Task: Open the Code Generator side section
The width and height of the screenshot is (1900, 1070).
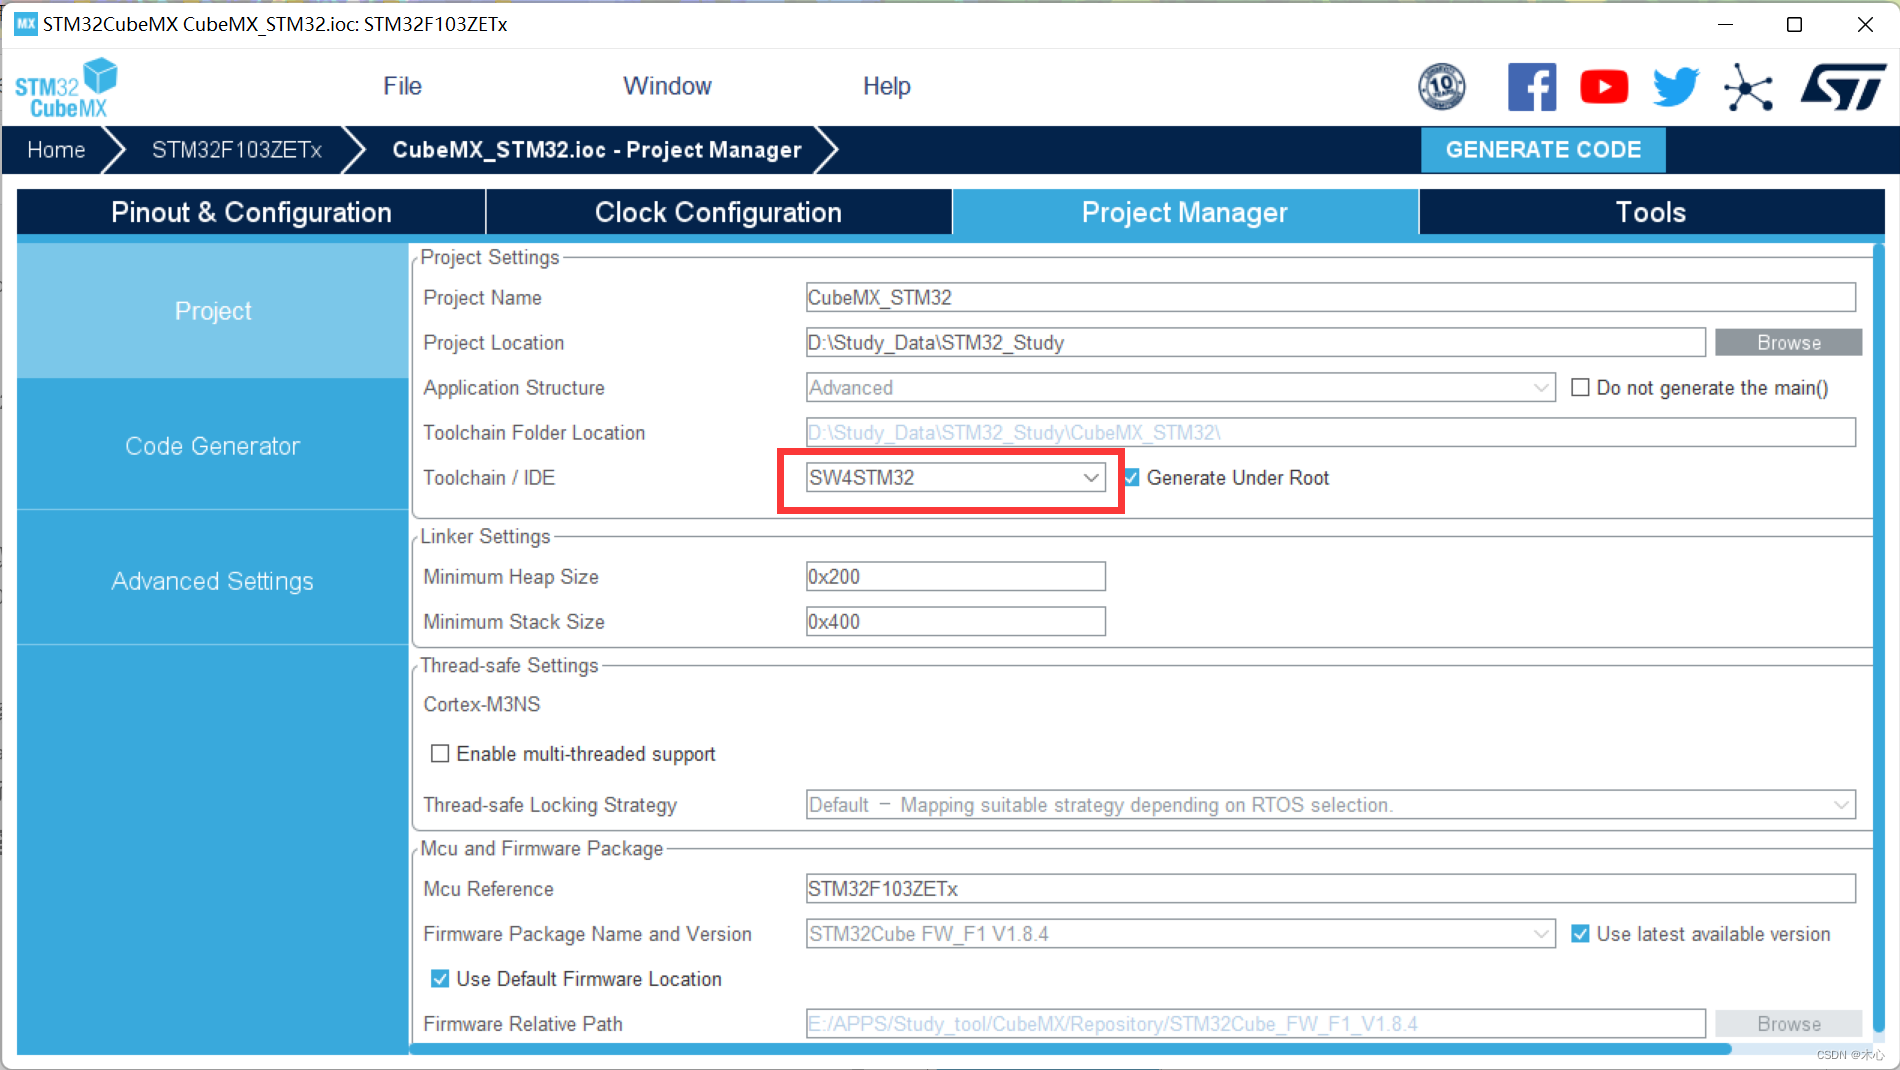Action: [x=213, y=446]
